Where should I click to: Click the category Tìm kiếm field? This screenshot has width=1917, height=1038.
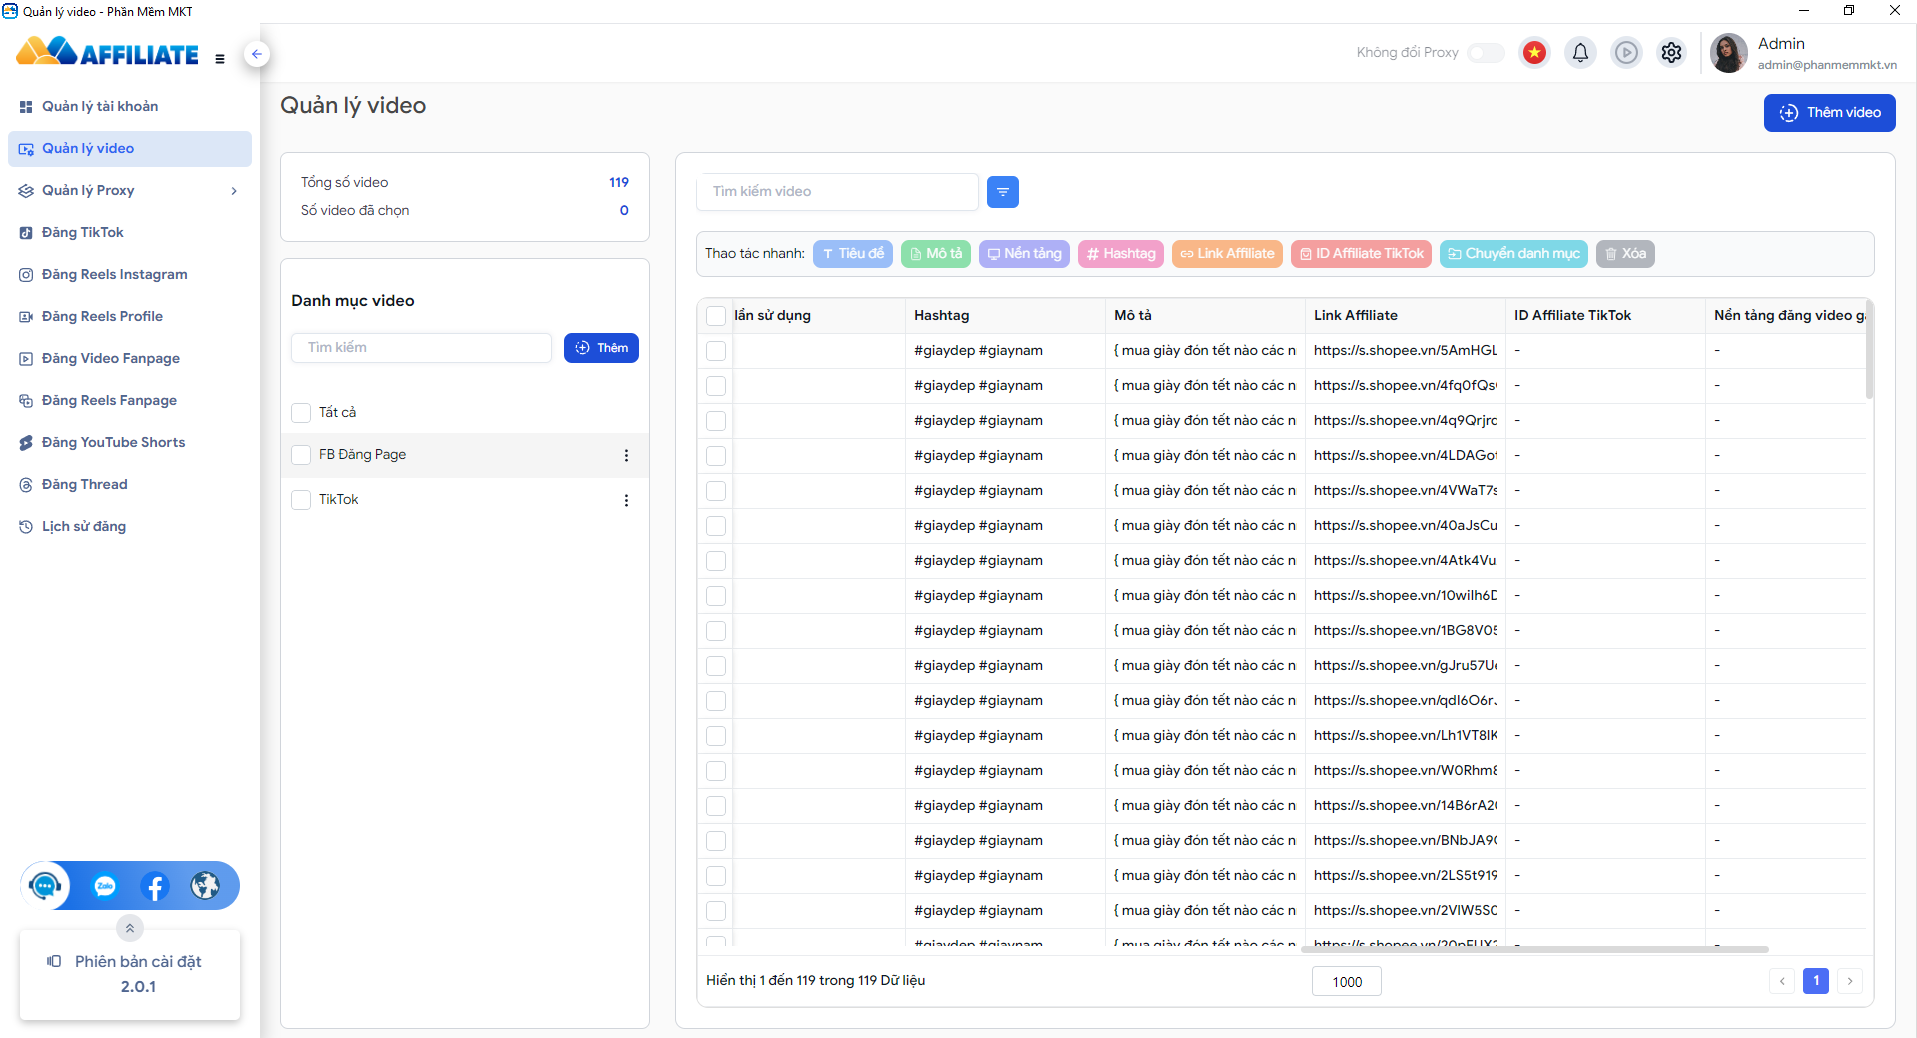pyautogui.click(x=421, y=348)
